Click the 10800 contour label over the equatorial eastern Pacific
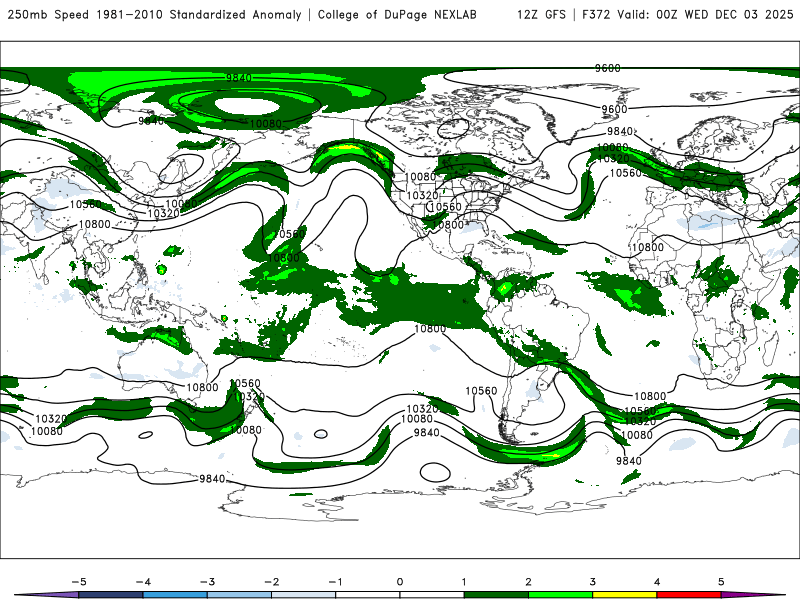The height and width of the screenshot is (600, 800). (x=430, y=329)
